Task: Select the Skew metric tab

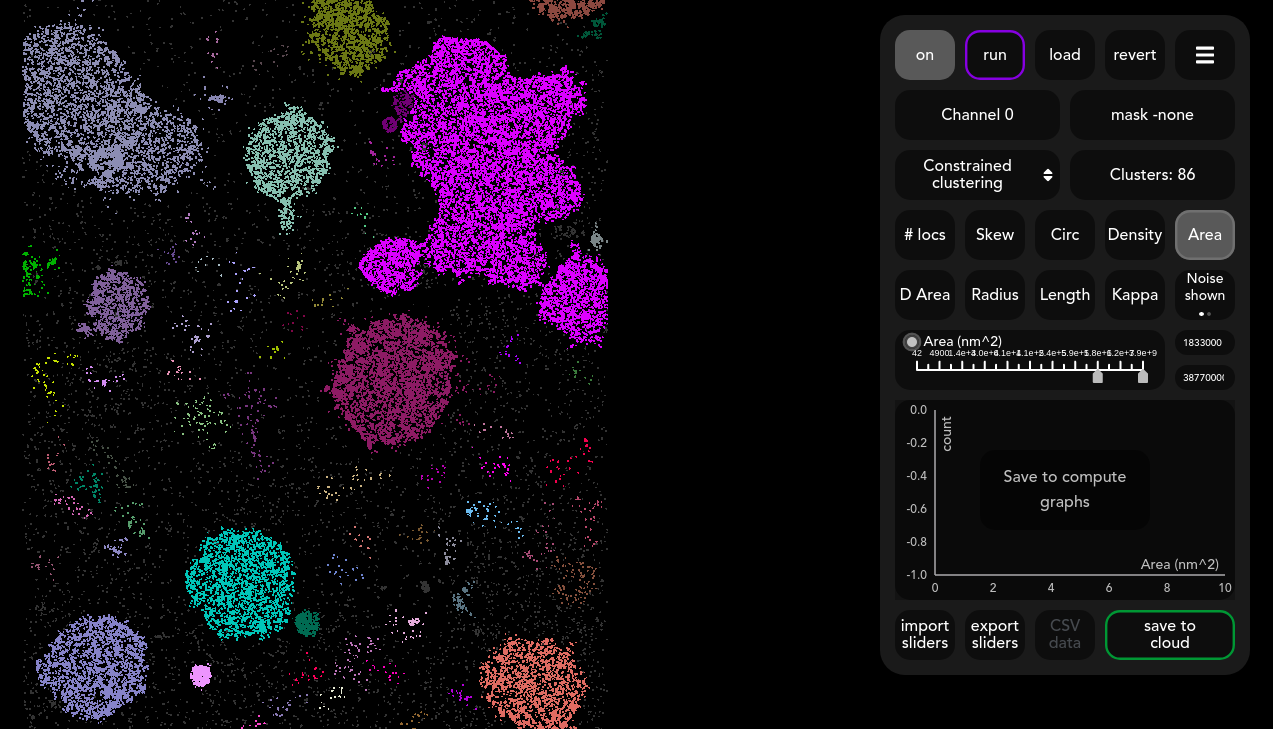Action: pyautogui.click(x=995, y=235)
